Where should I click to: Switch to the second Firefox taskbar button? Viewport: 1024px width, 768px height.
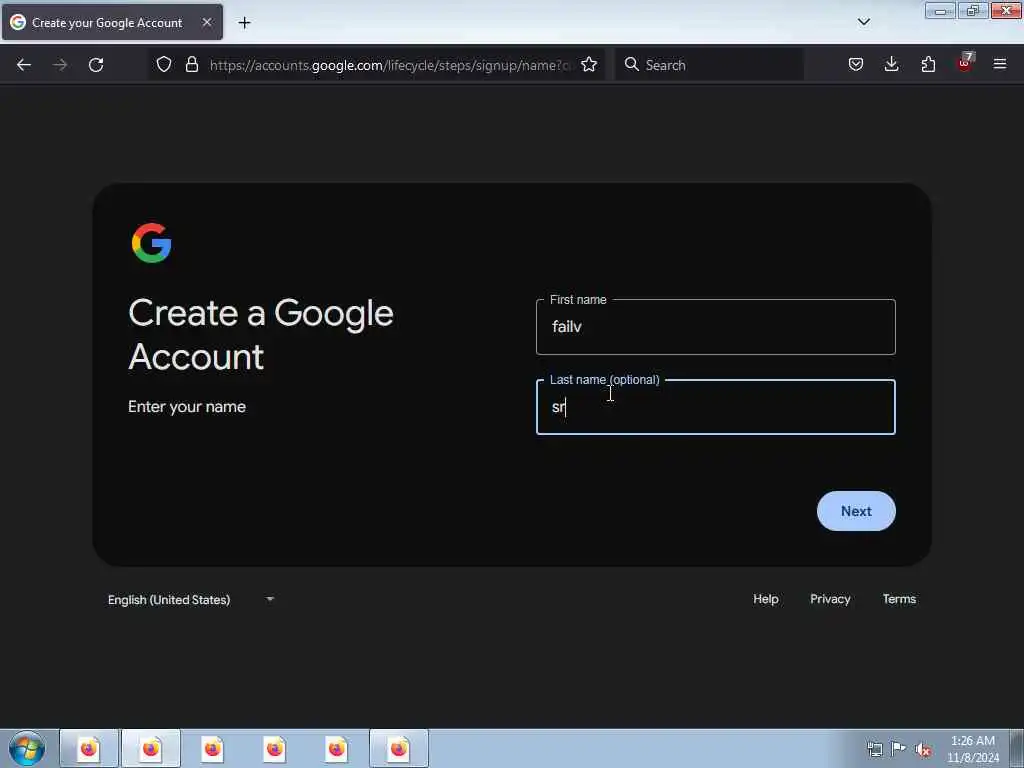[x=151, y=748]
